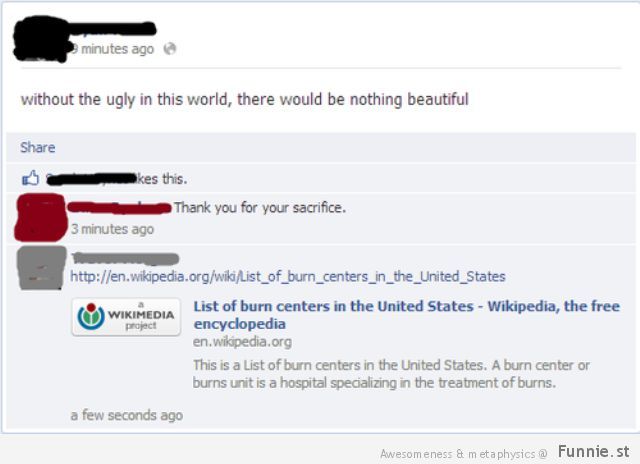
Task: Click the red redacted commenter avatar
Action: click(x=40, y=217)
